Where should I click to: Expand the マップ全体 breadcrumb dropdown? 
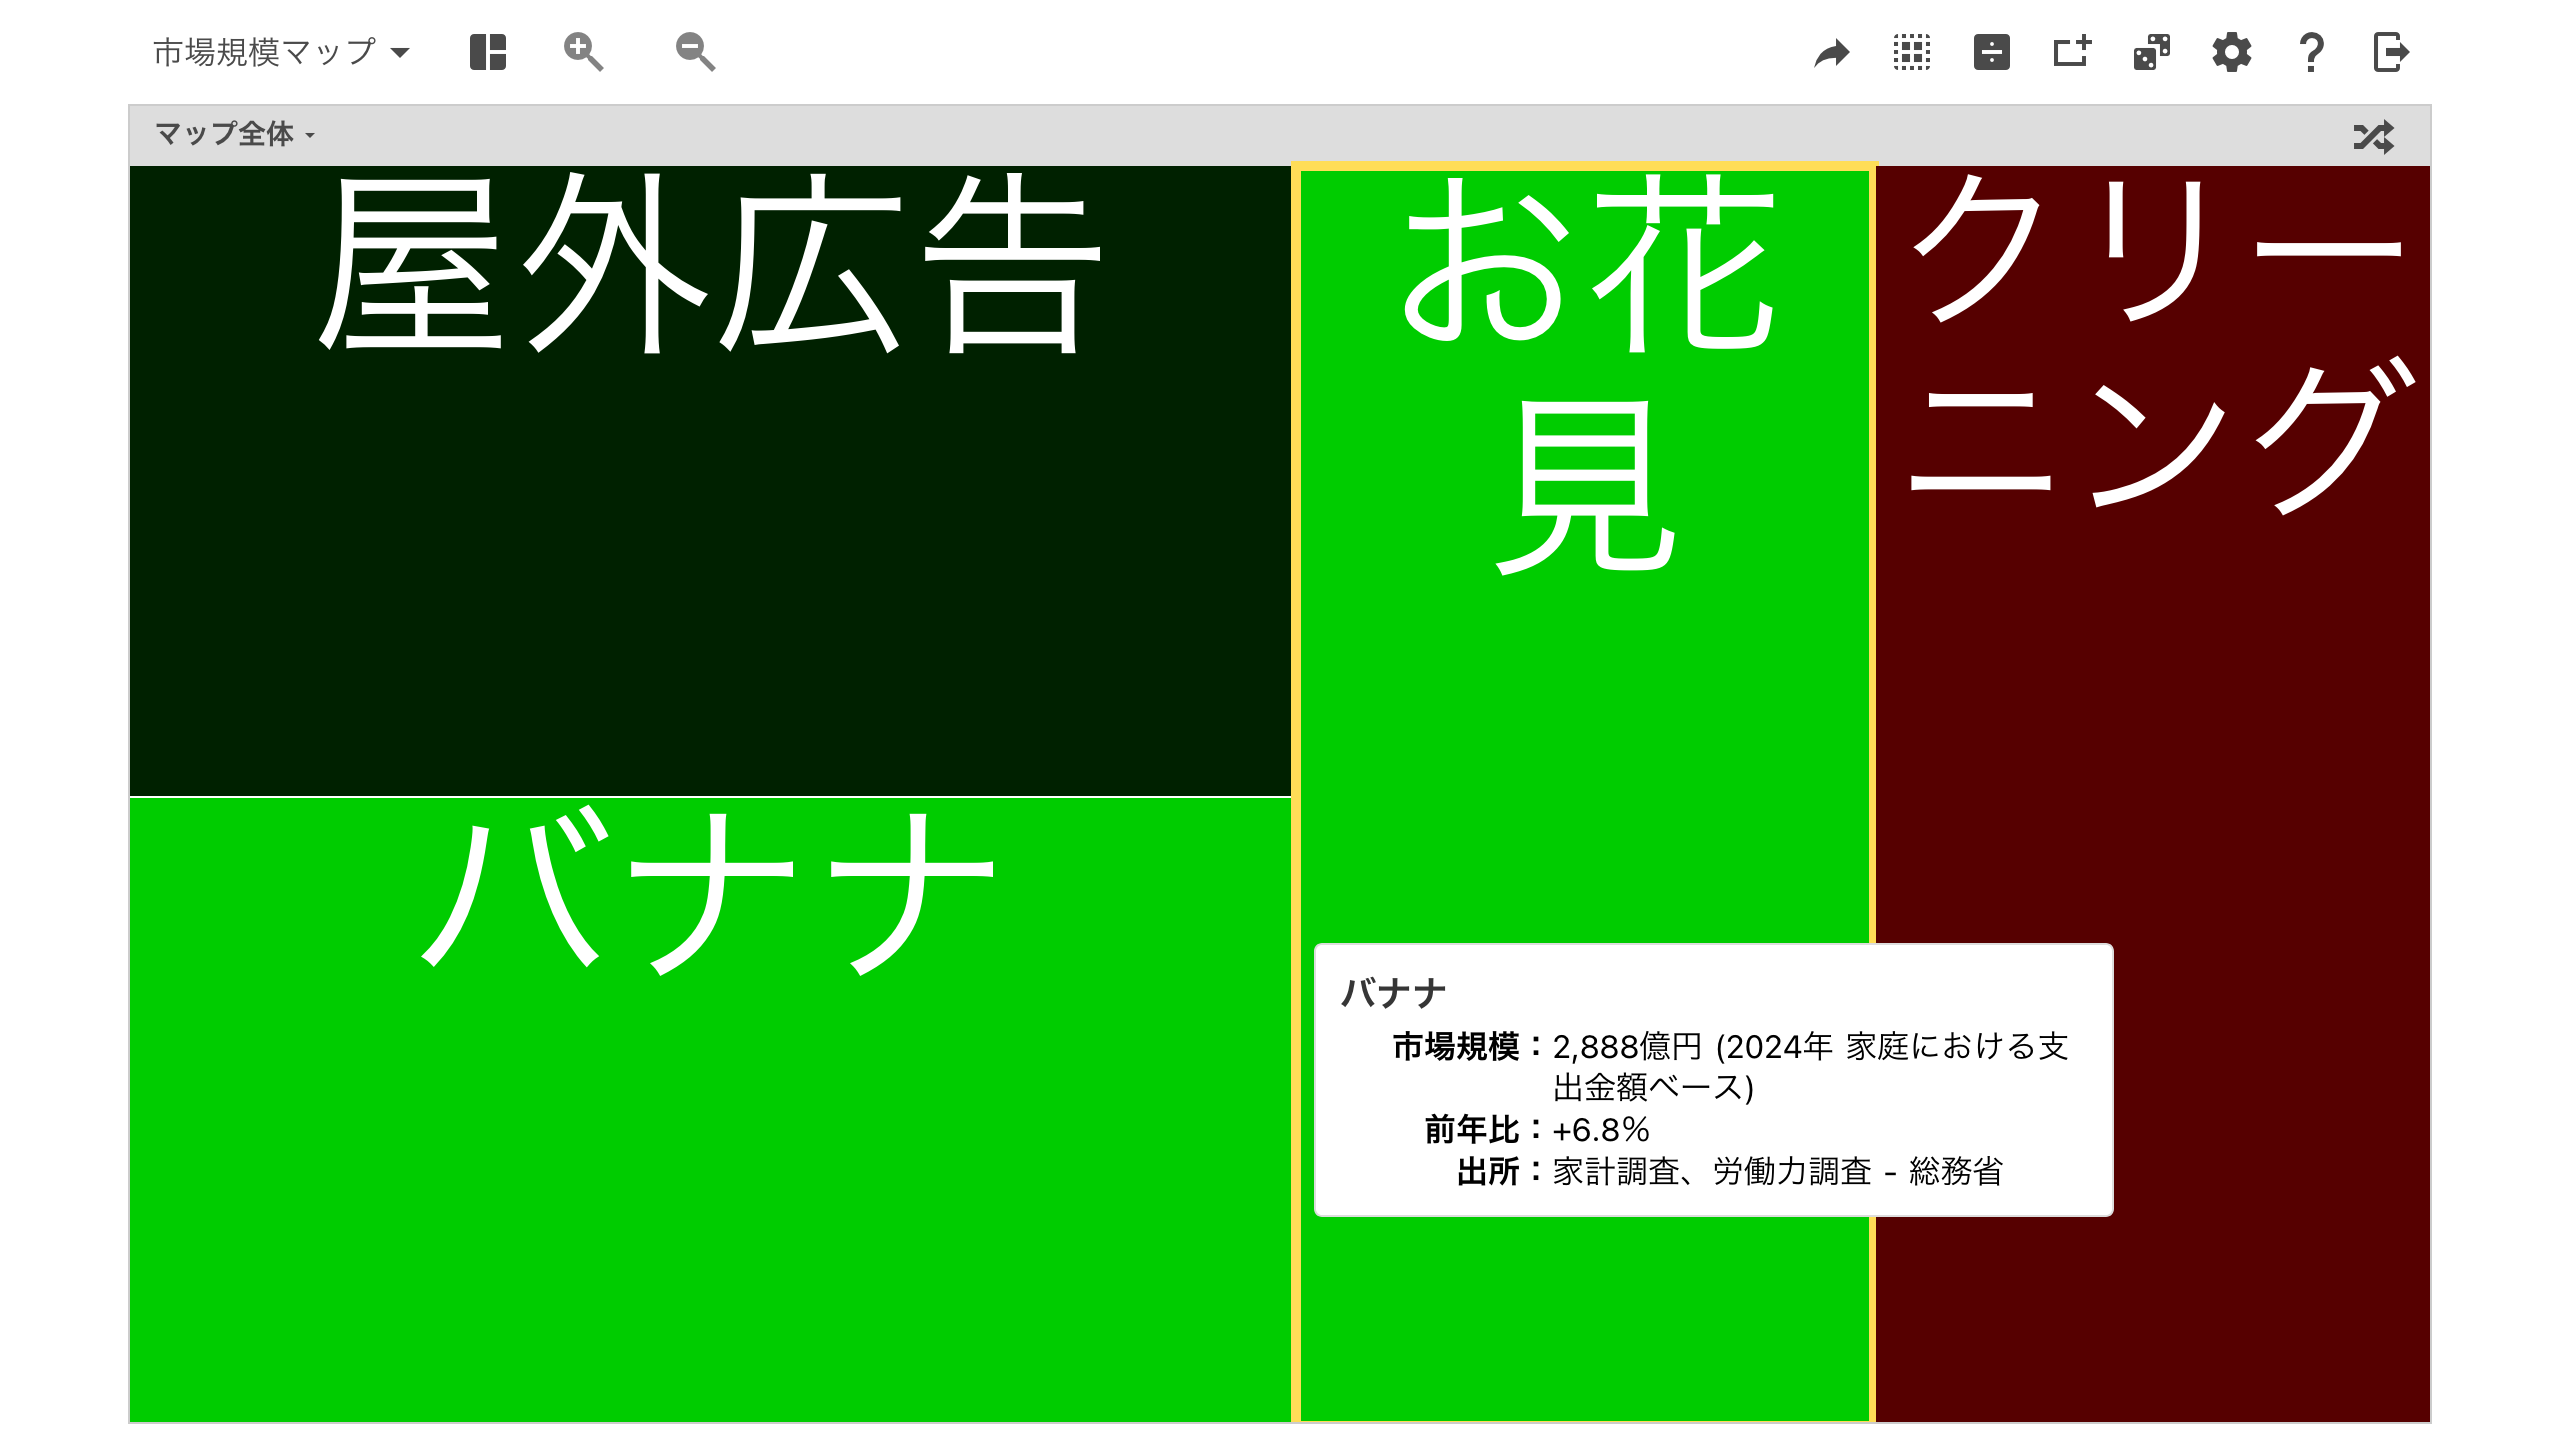(235, 134)
